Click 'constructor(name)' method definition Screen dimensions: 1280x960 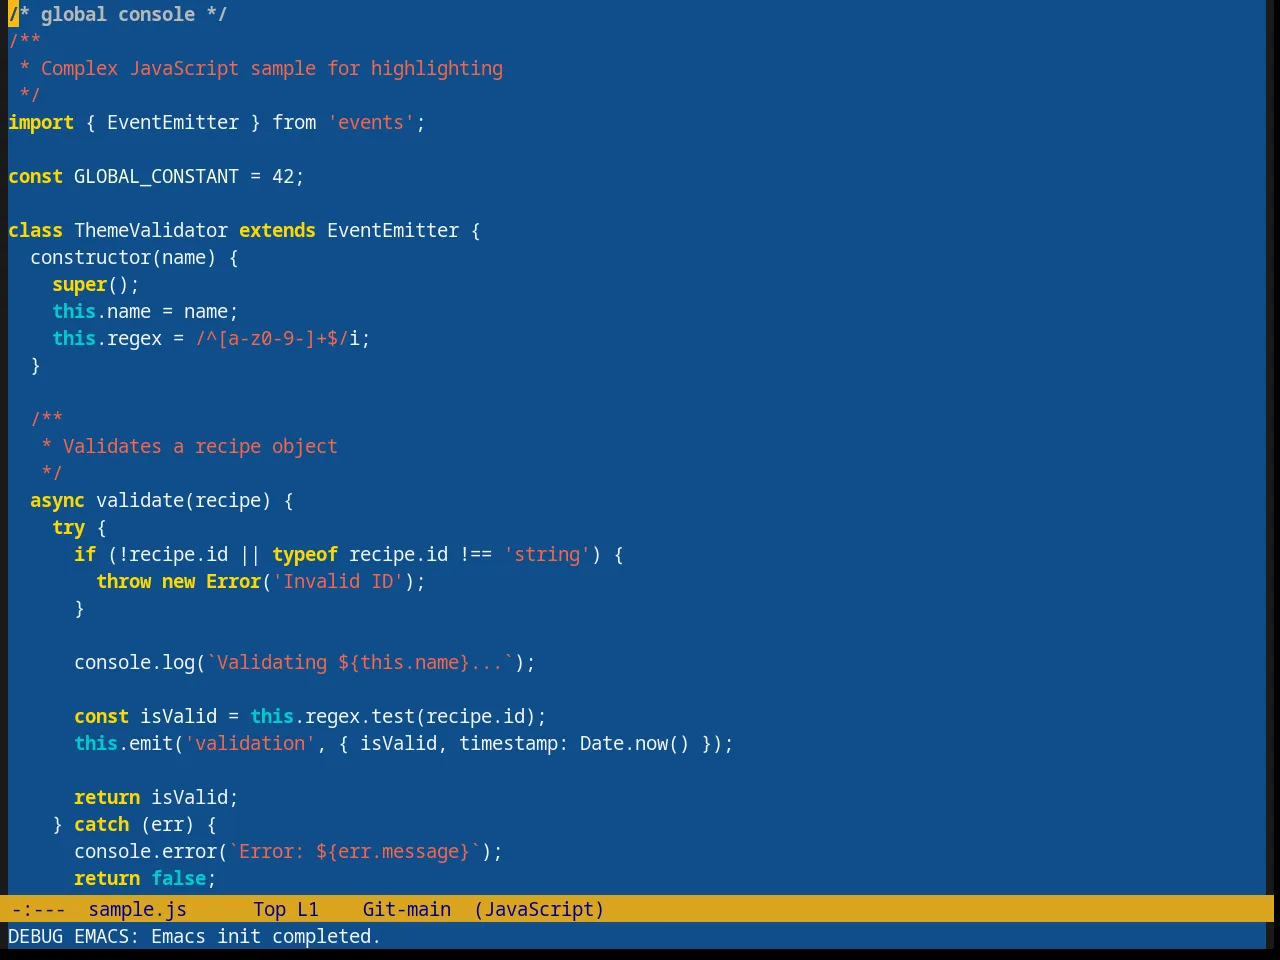coord(123,257)
